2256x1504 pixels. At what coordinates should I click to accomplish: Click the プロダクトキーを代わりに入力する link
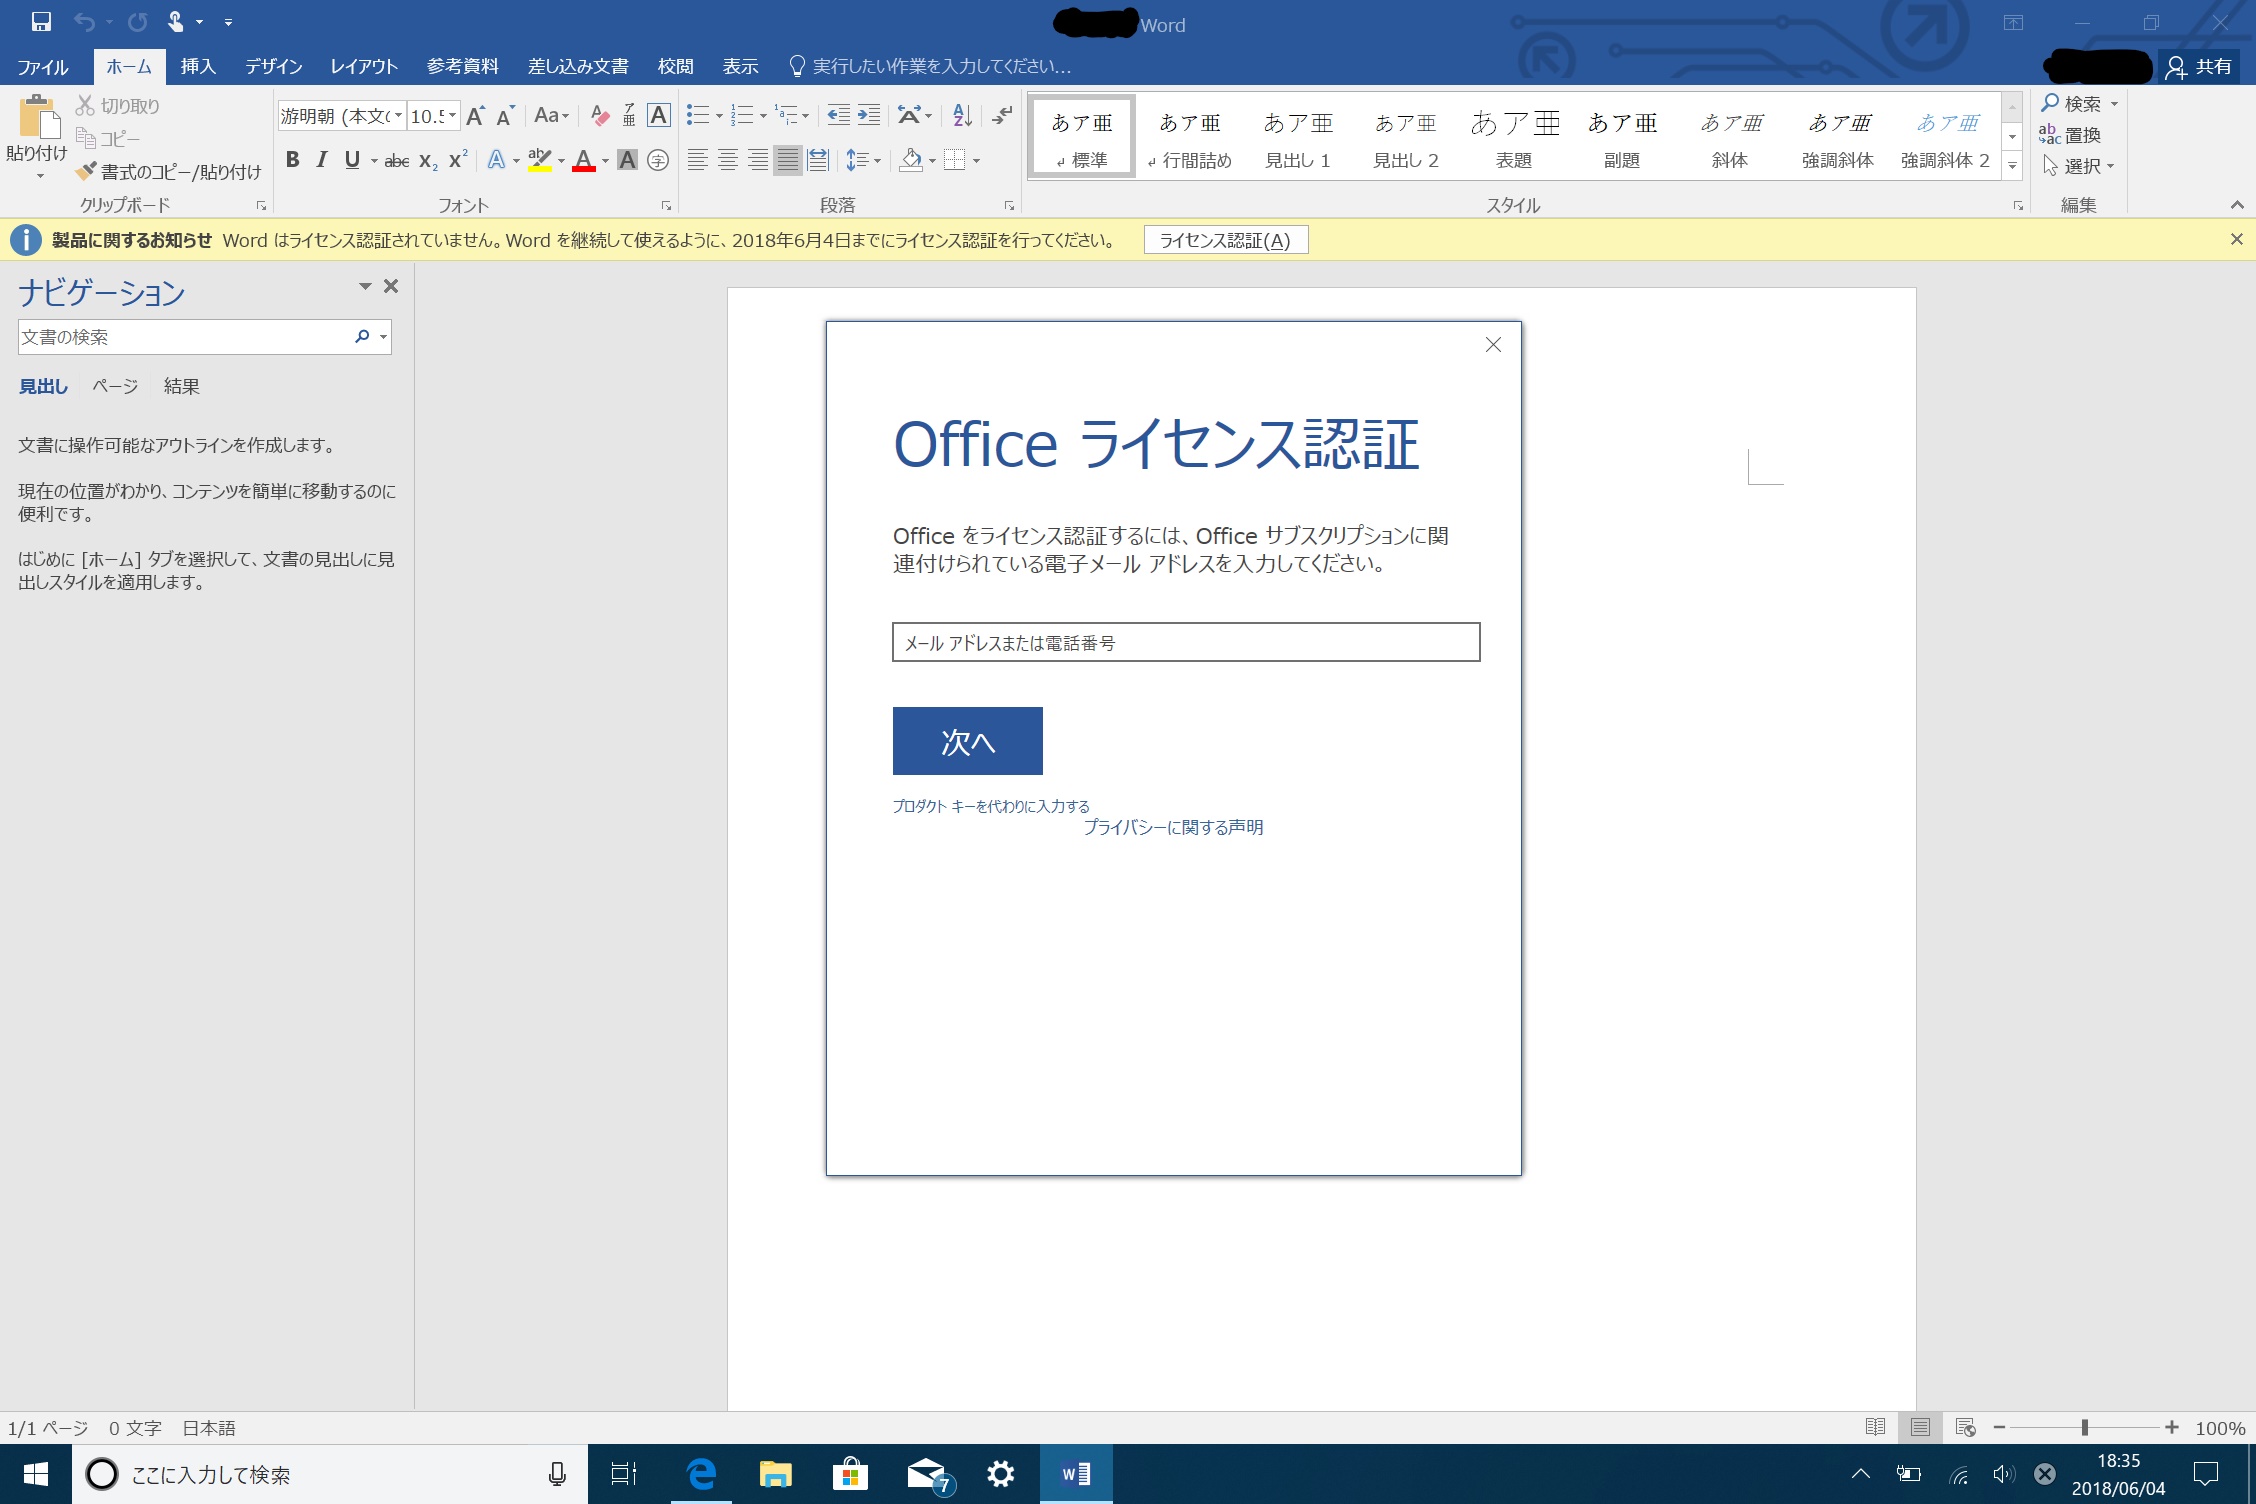point(991,805)
